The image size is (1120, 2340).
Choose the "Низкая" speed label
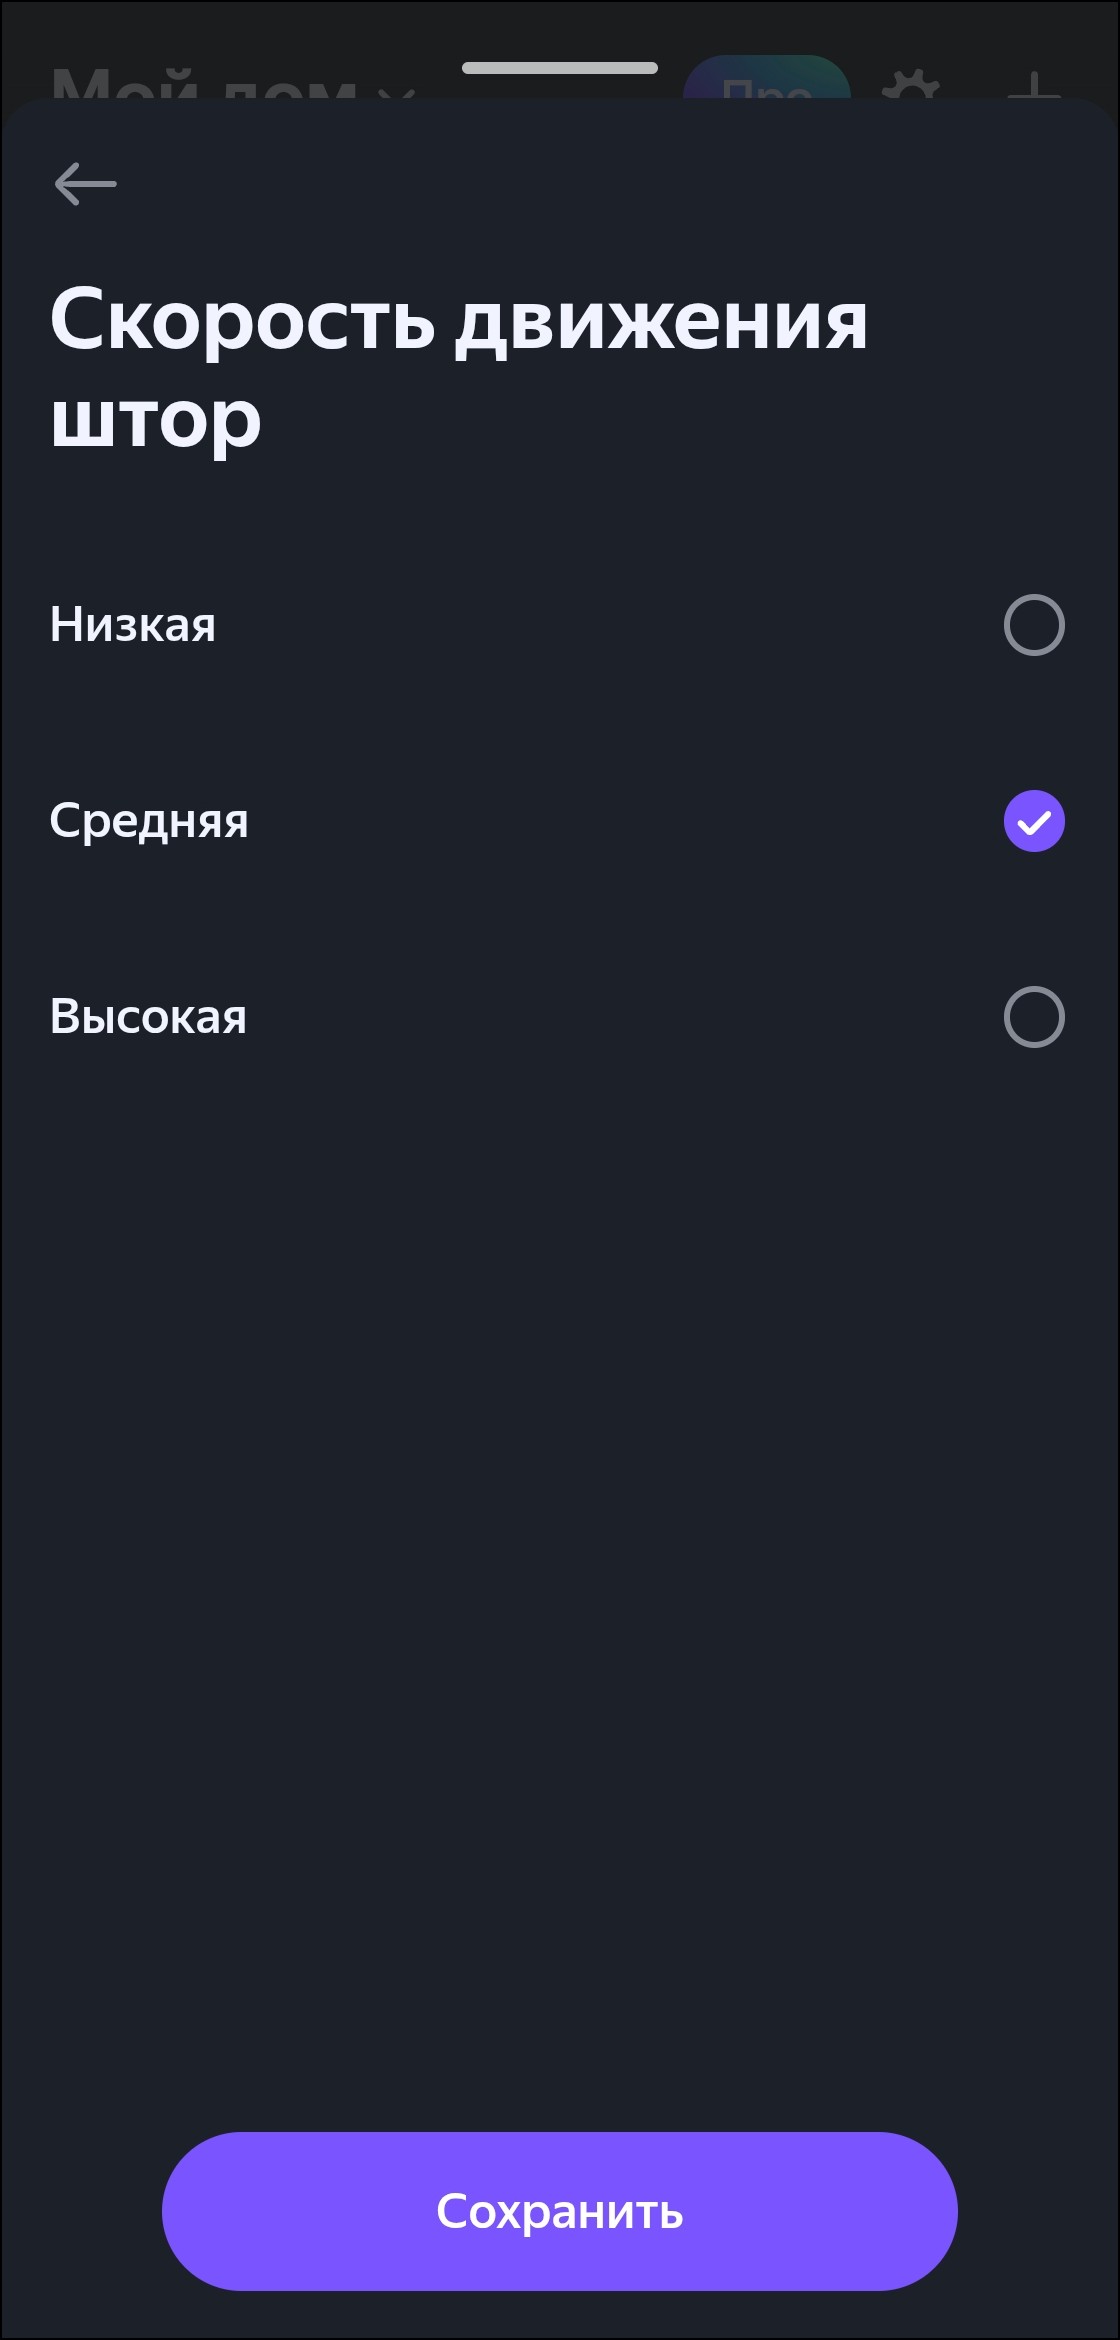(x=133, y=625)
